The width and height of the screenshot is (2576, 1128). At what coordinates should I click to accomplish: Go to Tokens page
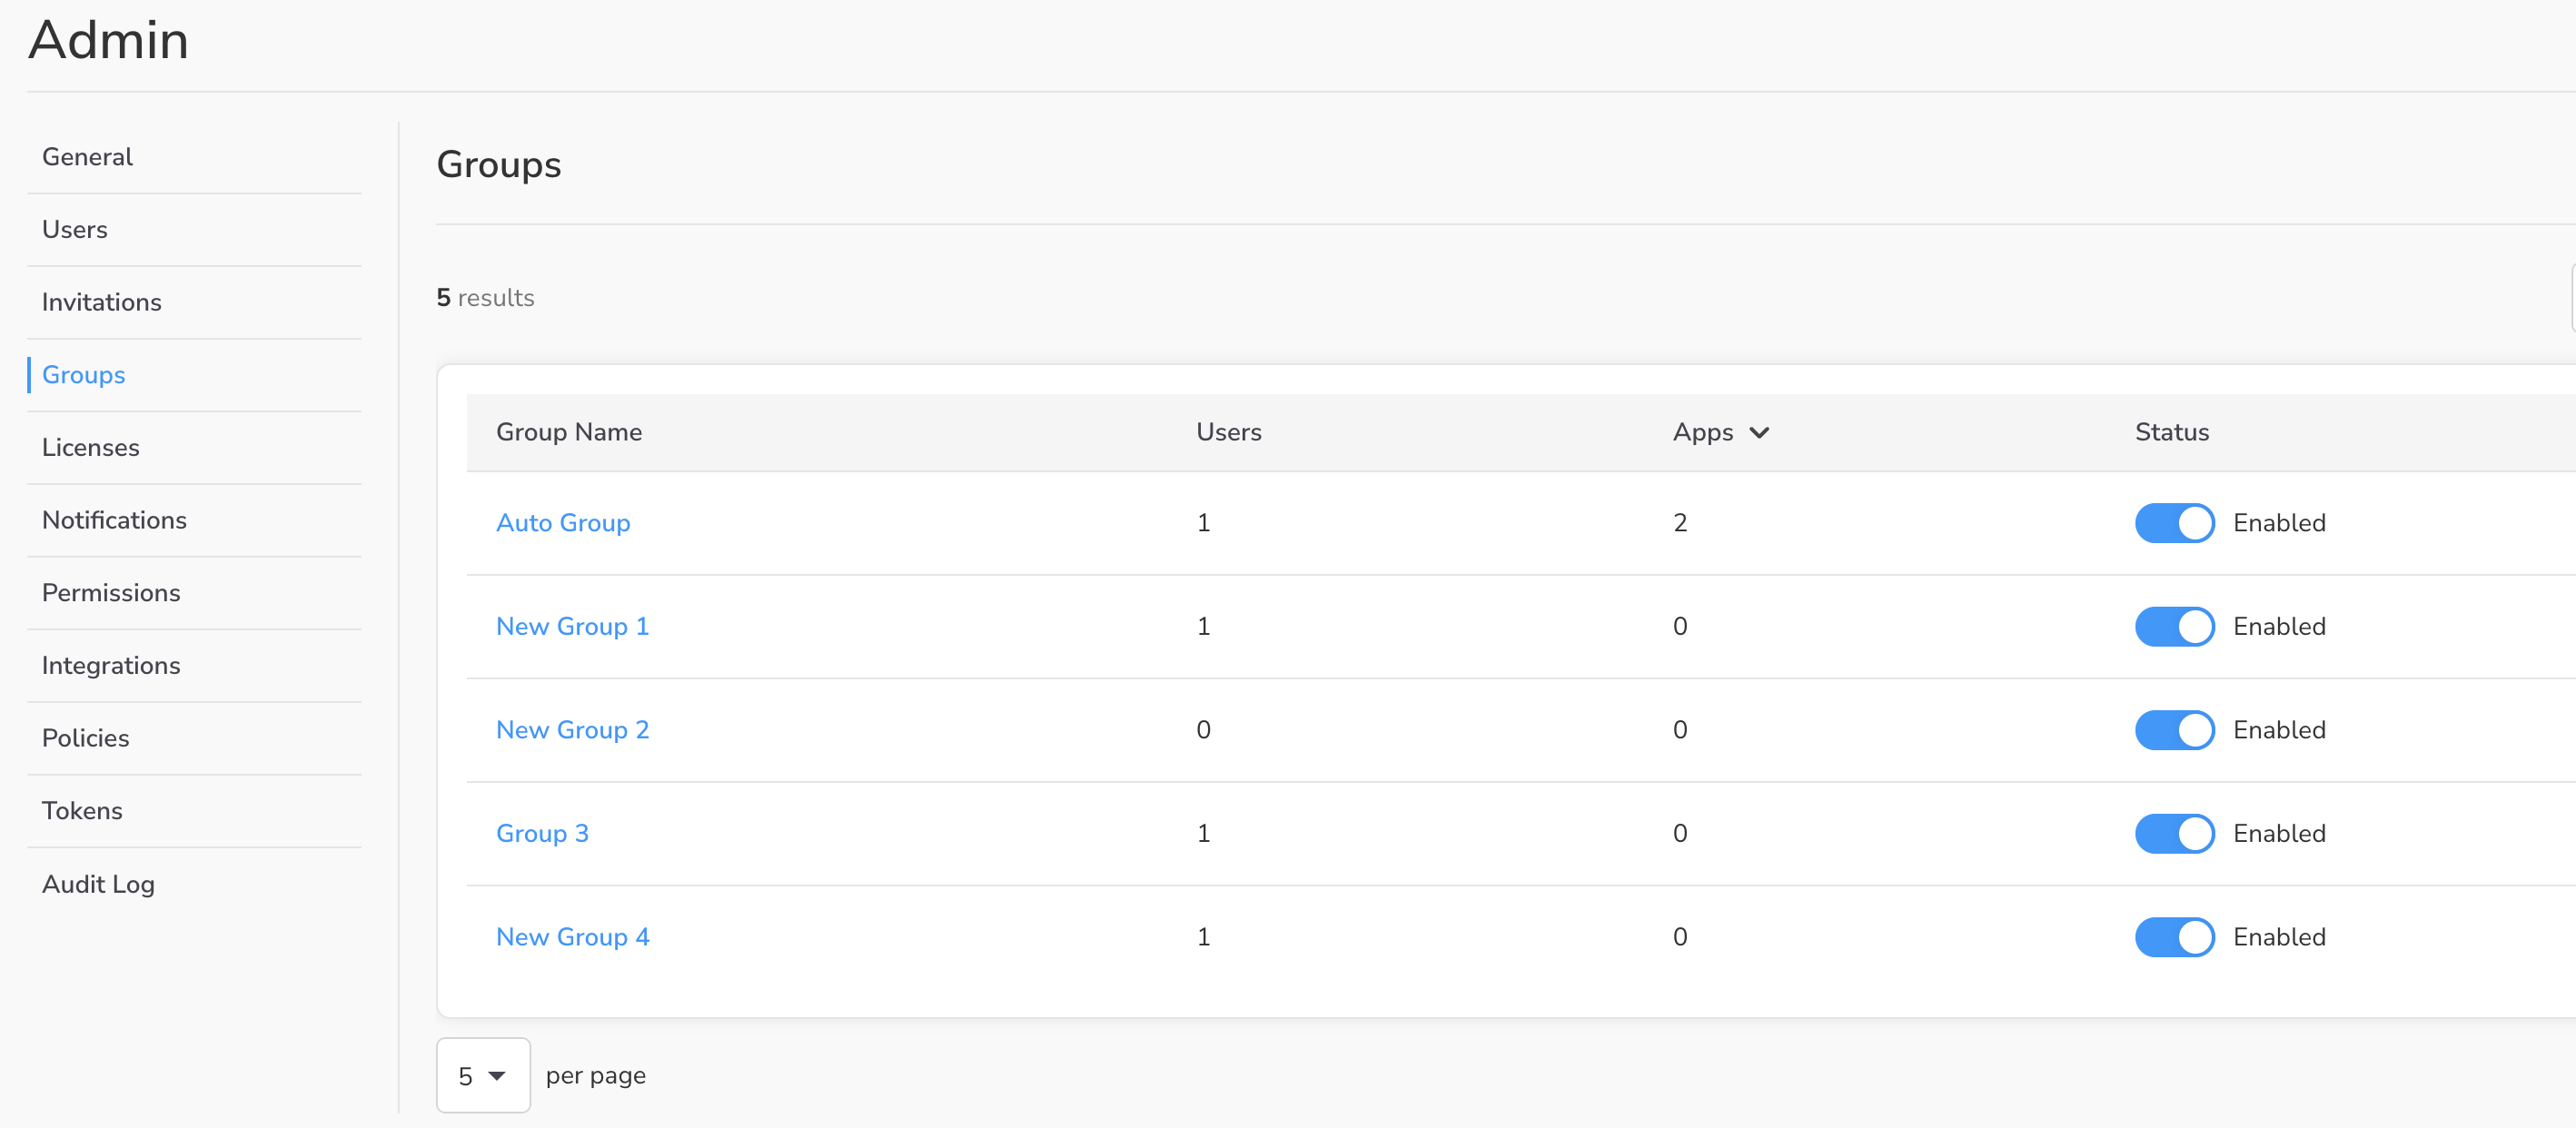point(83,811)
